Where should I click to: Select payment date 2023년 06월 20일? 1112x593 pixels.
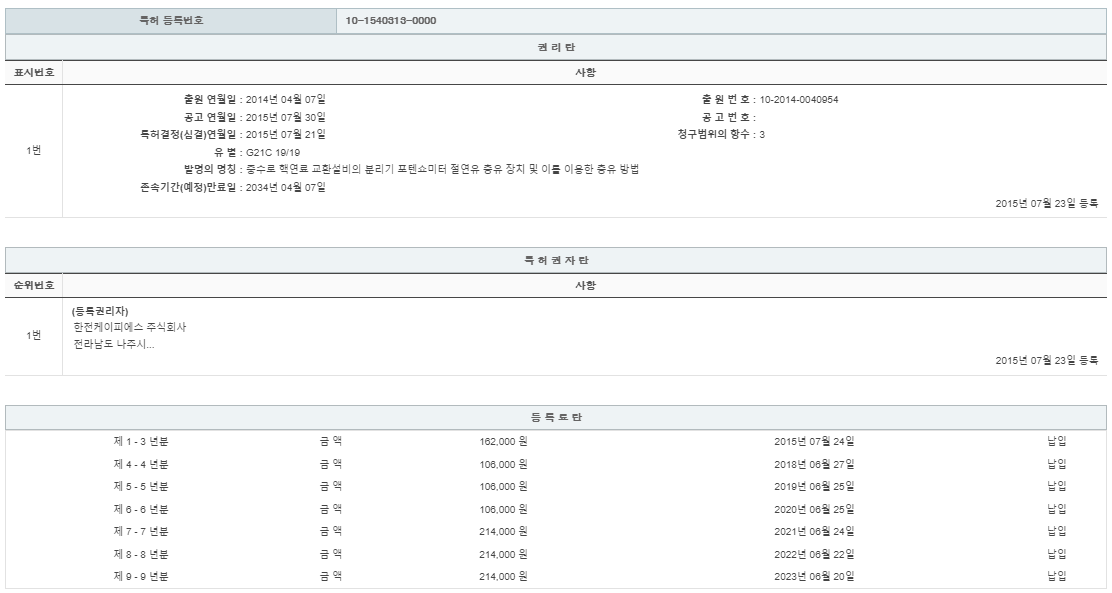click(x=814, y=576)
